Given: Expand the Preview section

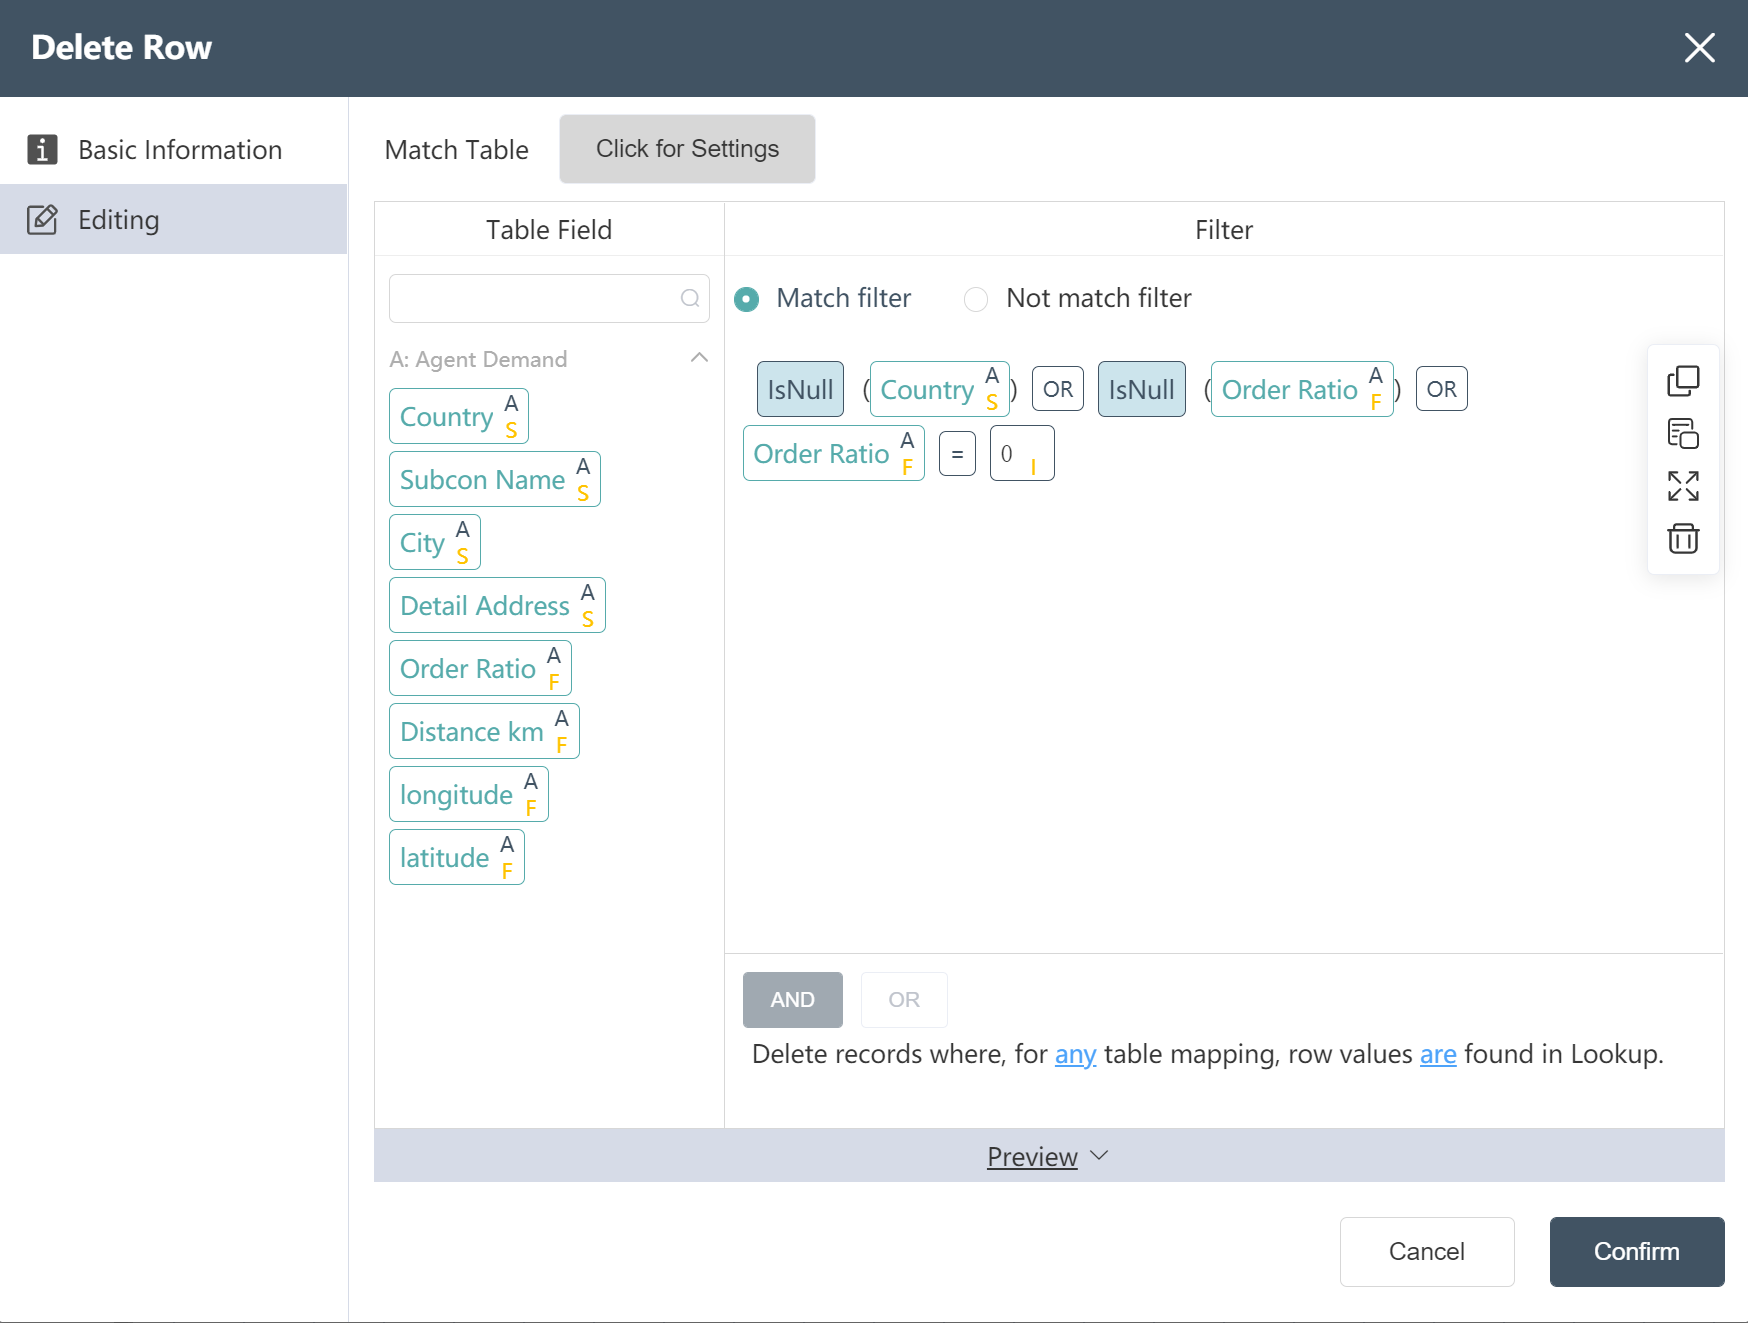Looking at the screenshot, I should (x=1048, y=1156).
